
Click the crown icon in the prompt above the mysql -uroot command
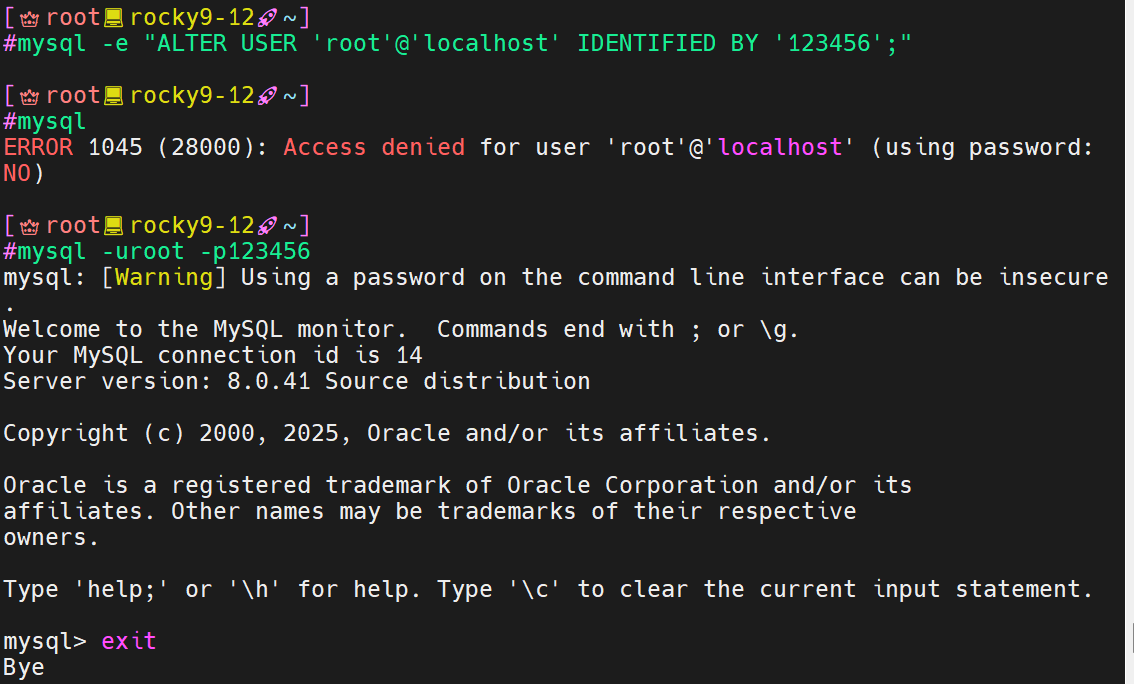coord(30,226)
